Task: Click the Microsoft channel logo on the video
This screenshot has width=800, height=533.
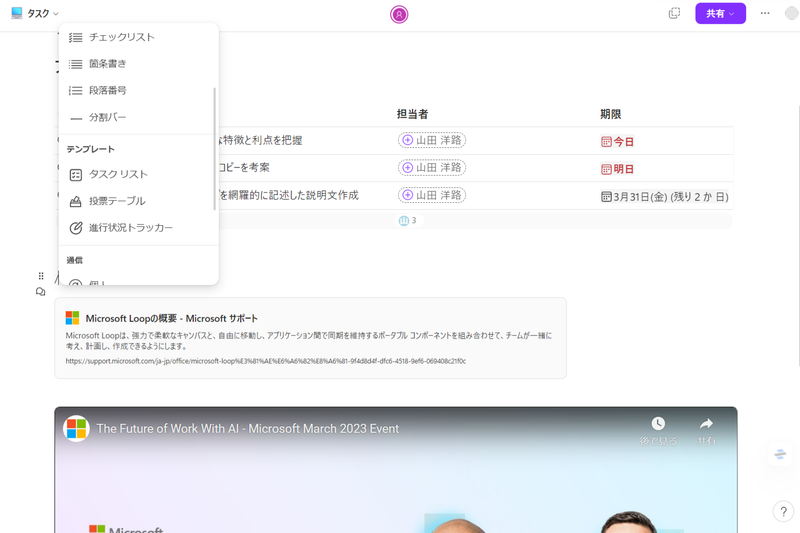Action: [77, 428]
